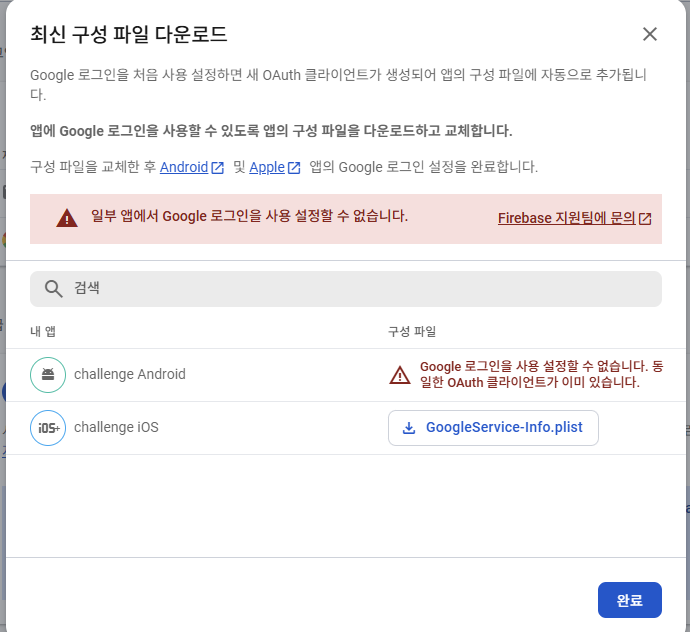Image resolution: width=690 pixels, height=632 pixels.
Task: Click the red warning triangle in banner
Action: coord(67,218)
